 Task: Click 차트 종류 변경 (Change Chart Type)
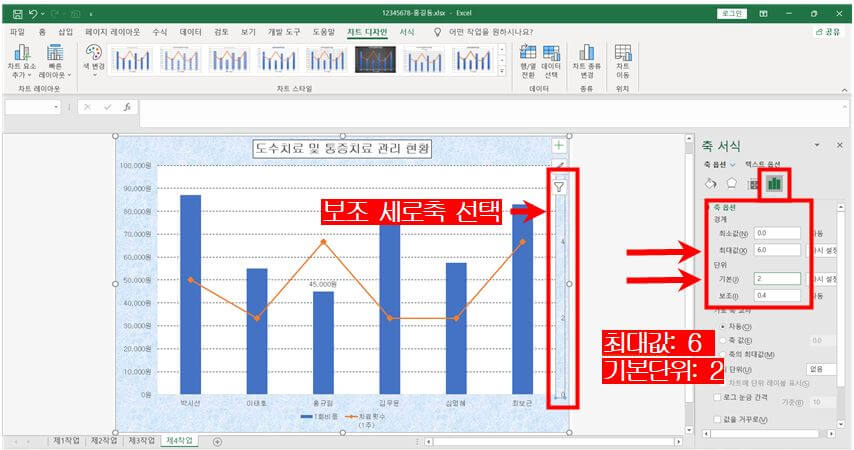coord(587,61)
